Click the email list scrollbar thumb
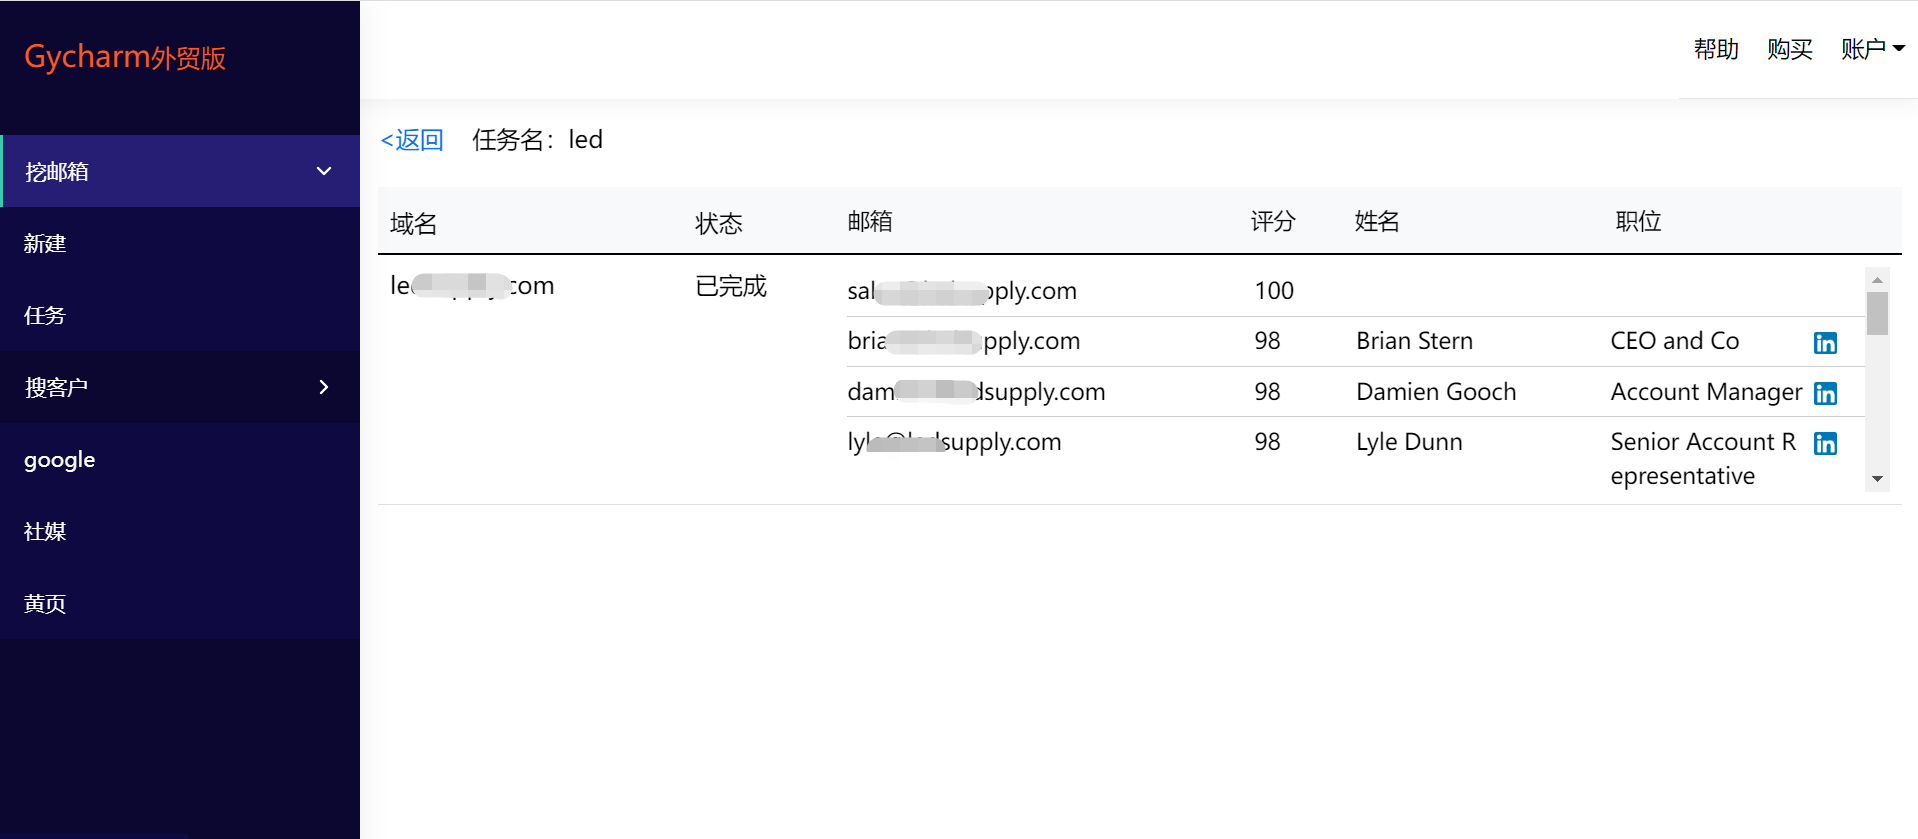The height and width of the screenshot is (839, 1918). coord(1877,313)
